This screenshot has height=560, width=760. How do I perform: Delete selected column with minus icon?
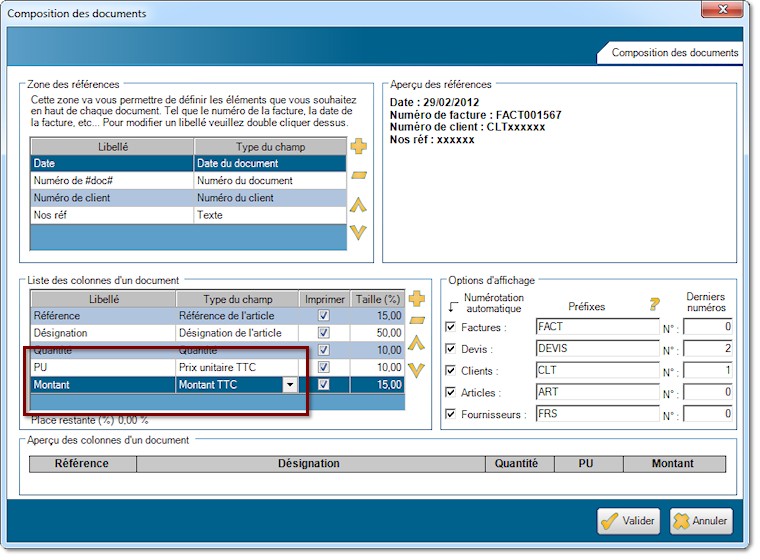coord(418,321)
